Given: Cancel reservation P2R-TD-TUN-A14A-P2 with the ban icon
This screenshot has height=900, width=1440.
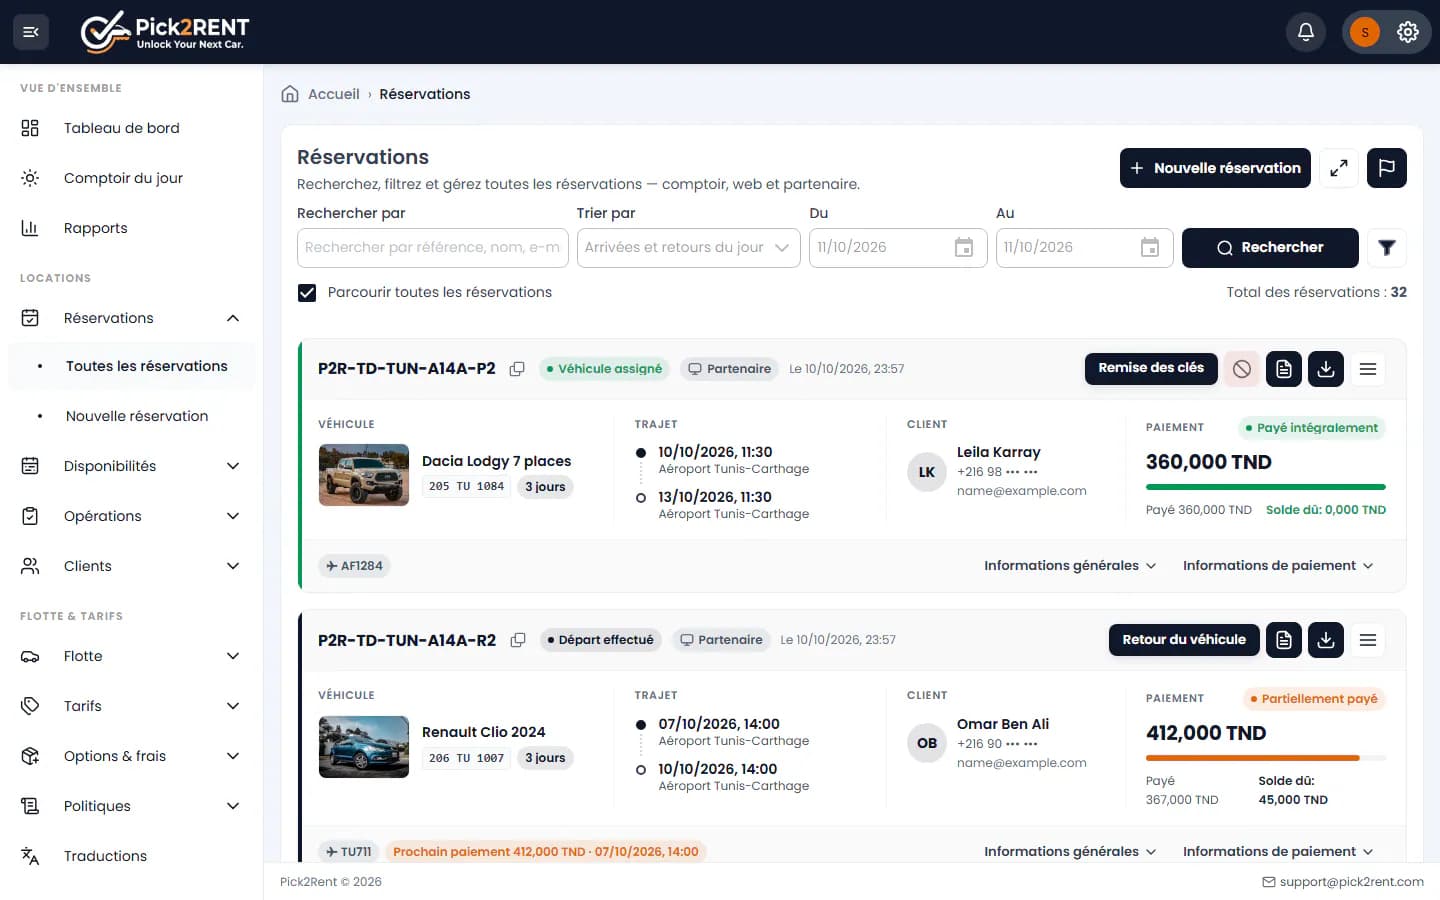Looking at the screenshot, I should 1242,369.
